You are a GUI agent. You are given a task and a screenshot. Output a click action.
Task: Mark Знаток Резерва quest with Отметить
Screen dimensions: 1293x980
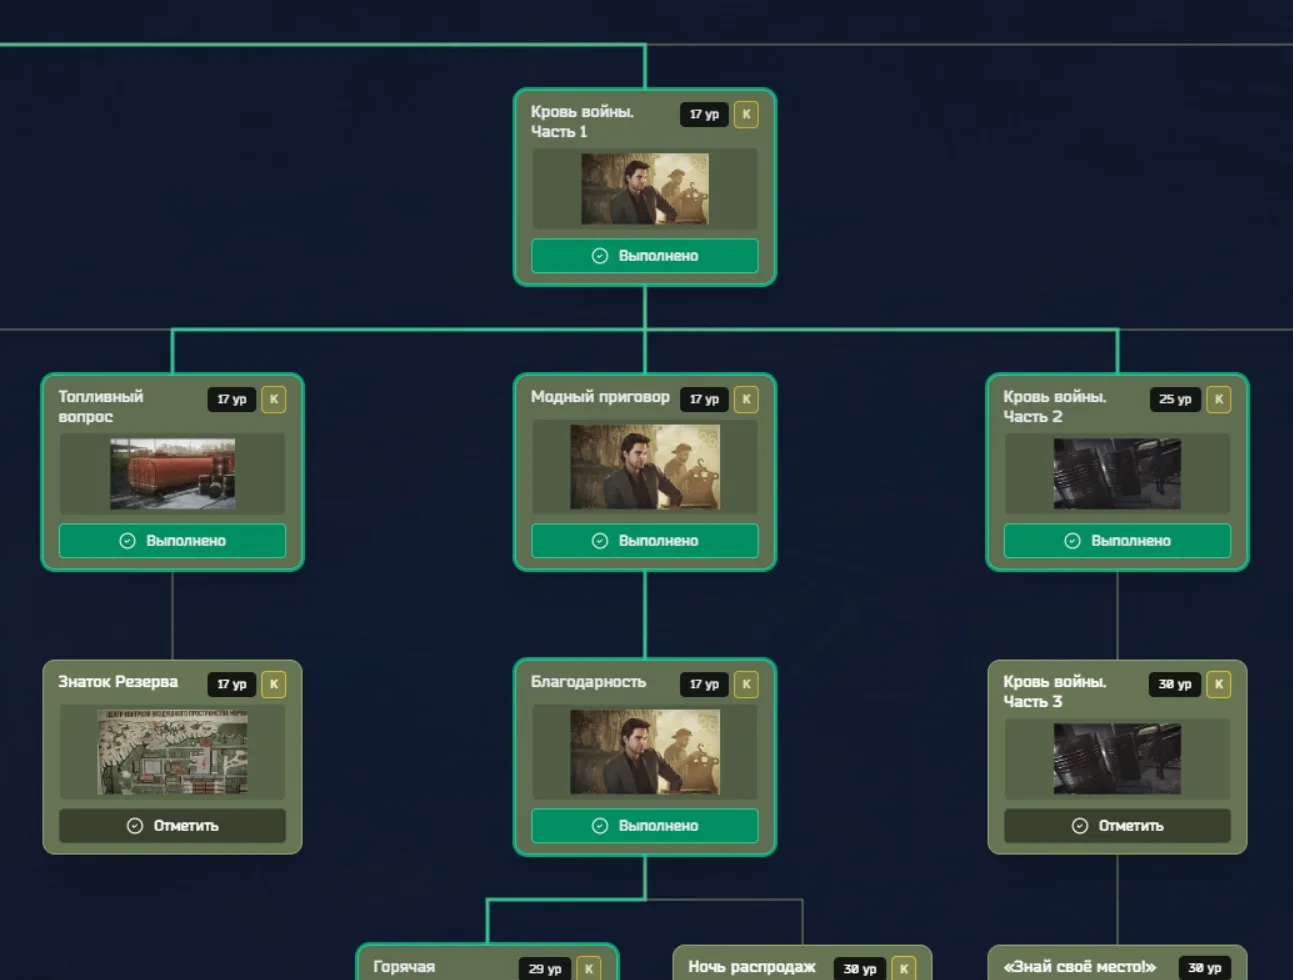click(x=172, y=826)
